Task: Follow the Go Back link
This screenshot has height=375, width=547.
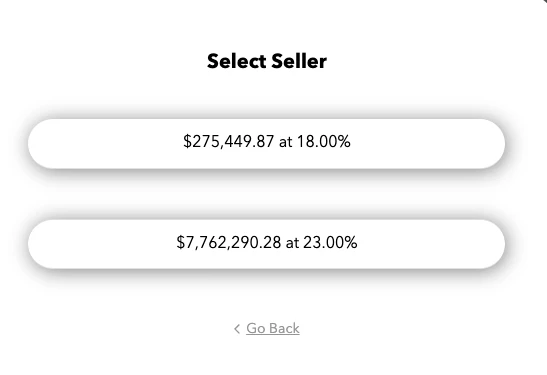Action: click(273, 328)
